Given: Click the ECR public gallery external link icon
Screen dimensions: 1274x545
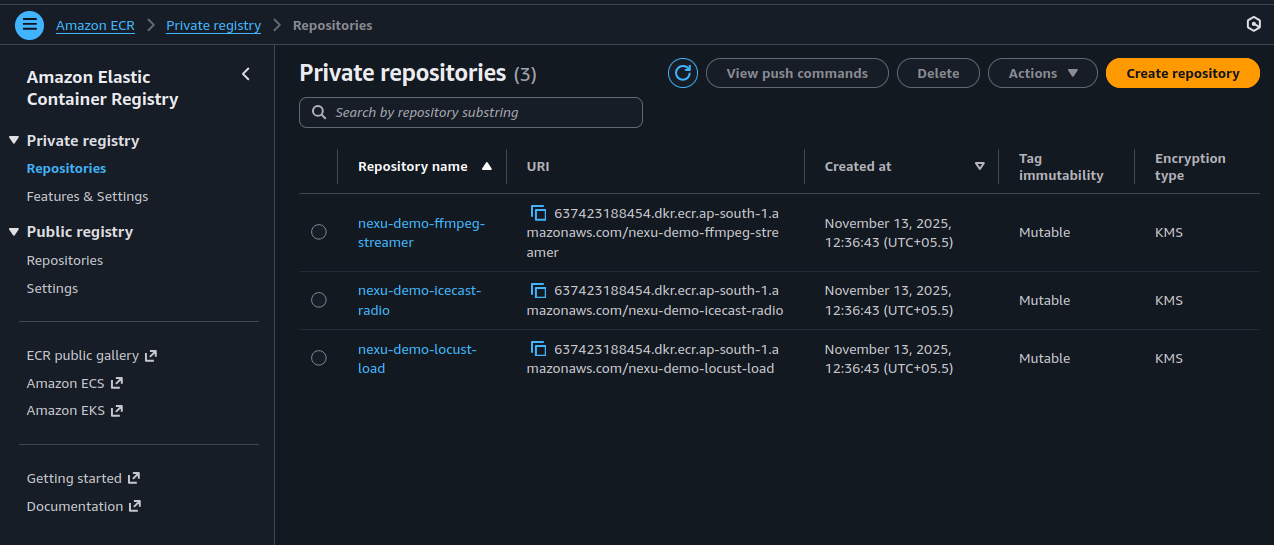Looking at the screenshot, I should [x=151, y=356].
